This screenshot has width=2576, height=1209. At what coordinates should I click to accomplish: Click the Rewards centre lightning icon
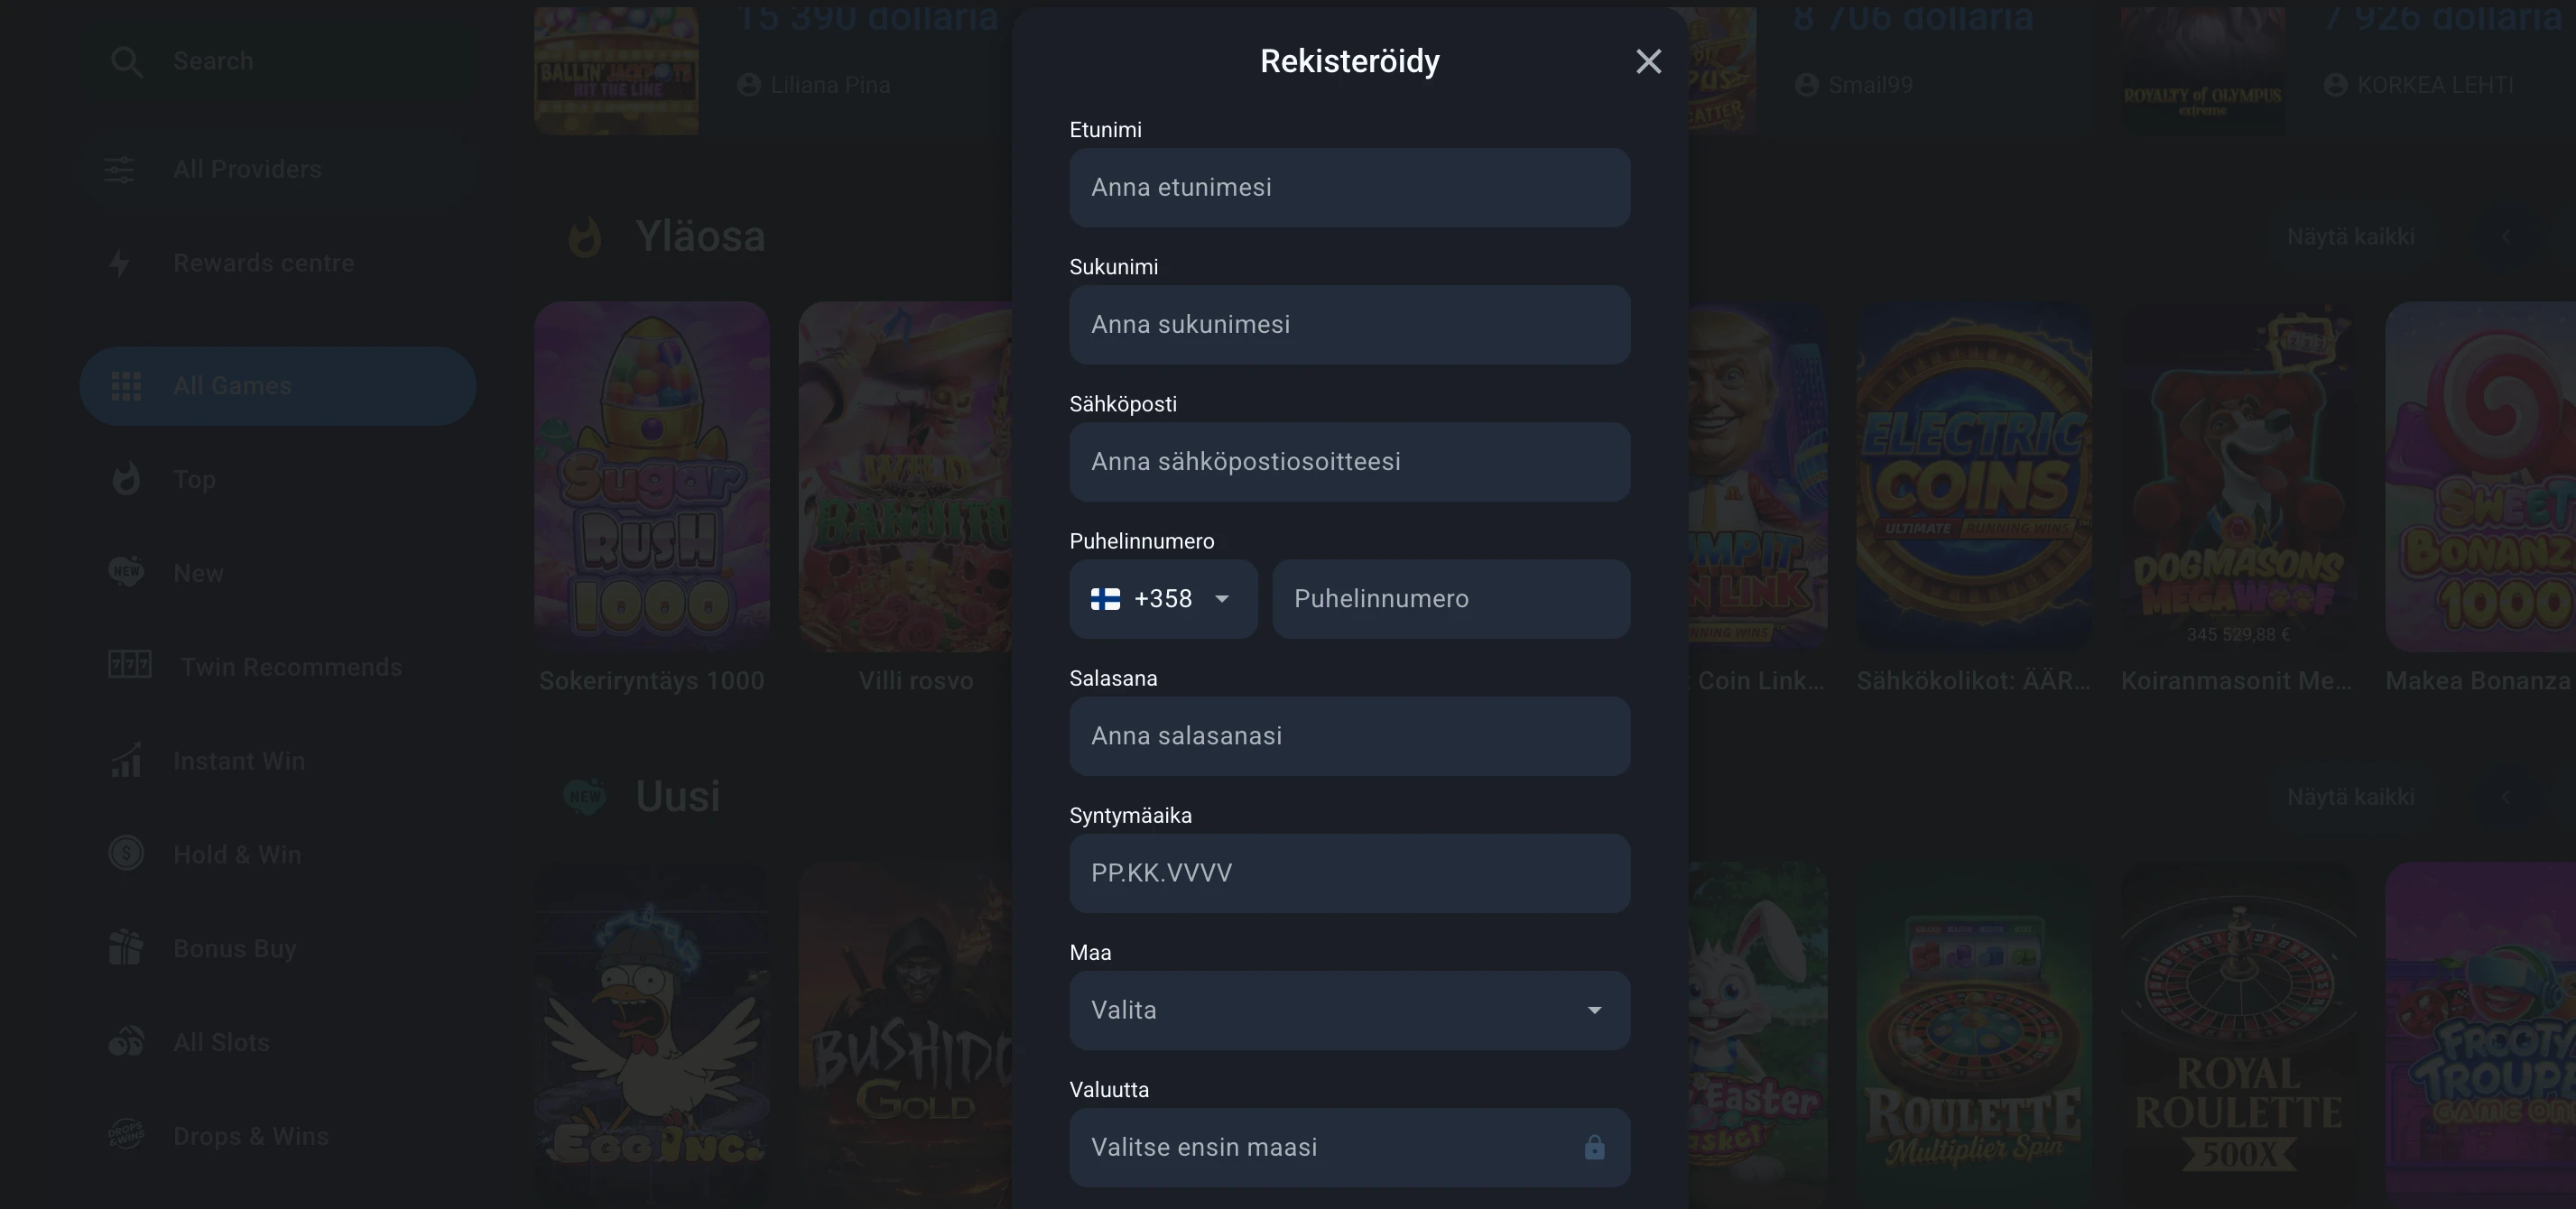(120, 263)
